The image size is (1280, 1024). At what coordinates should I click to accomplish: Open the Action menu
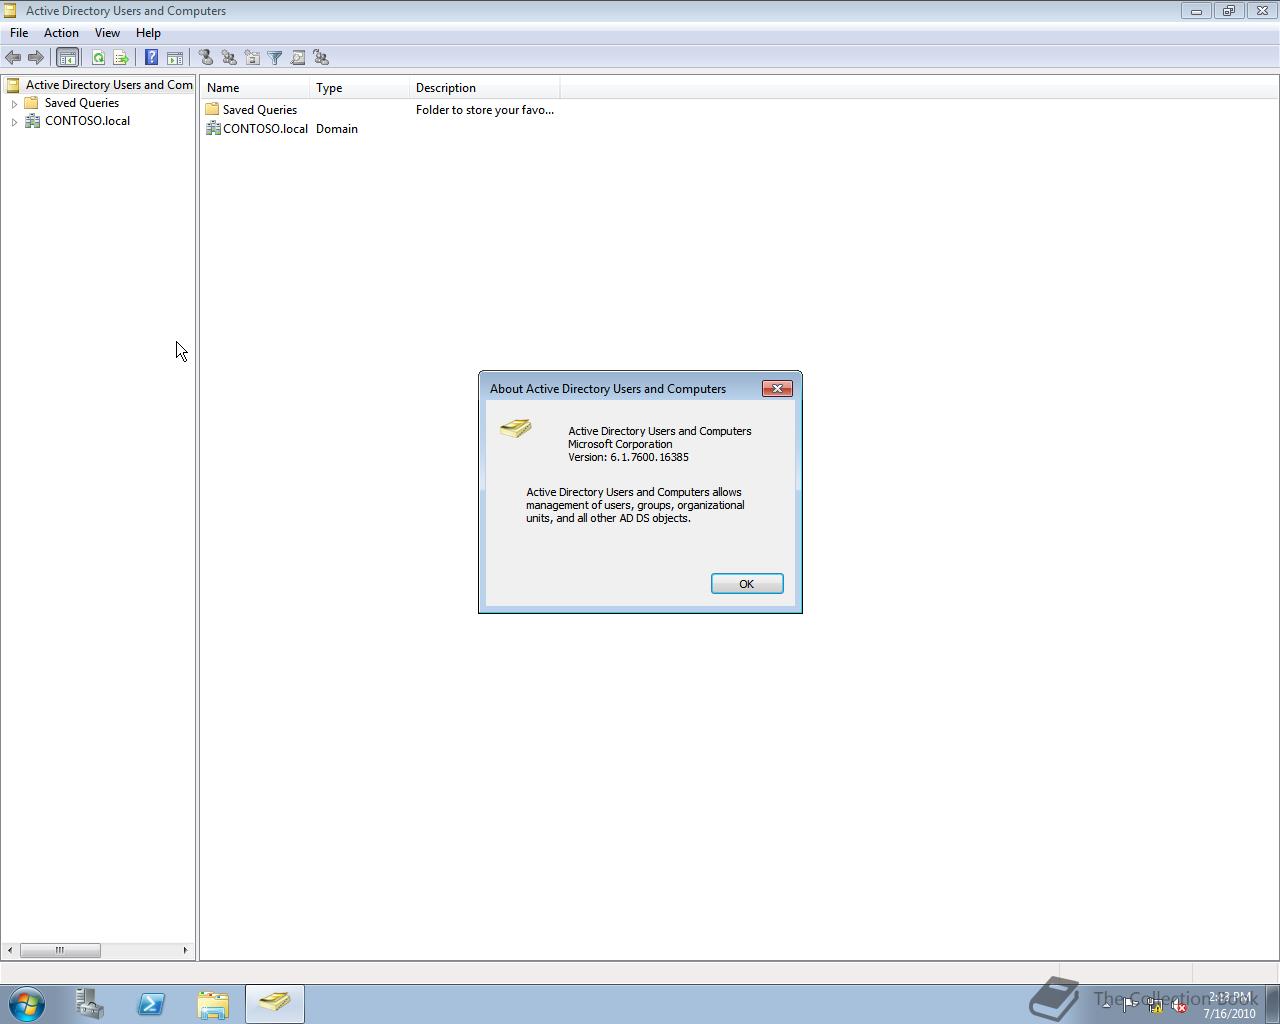(x=61, y=33)
